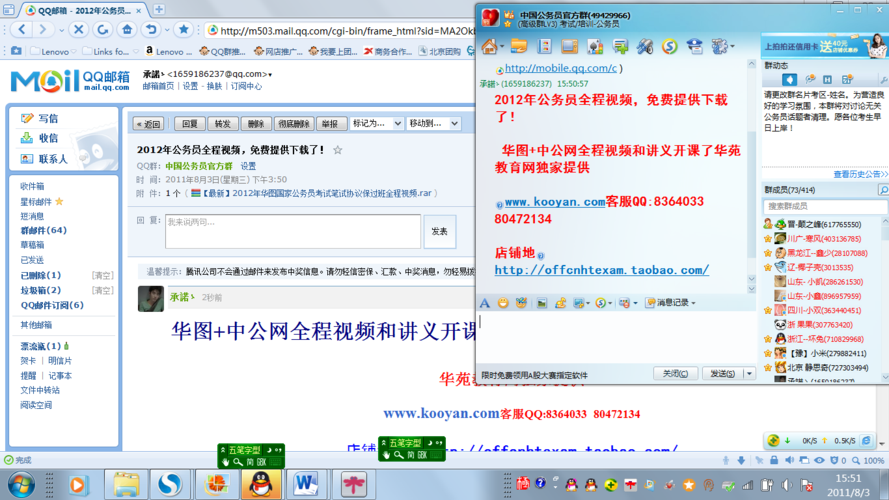The width and height of the screenshot is (889, 500).
Task: Open the Windows Start button
Action: 21,485
